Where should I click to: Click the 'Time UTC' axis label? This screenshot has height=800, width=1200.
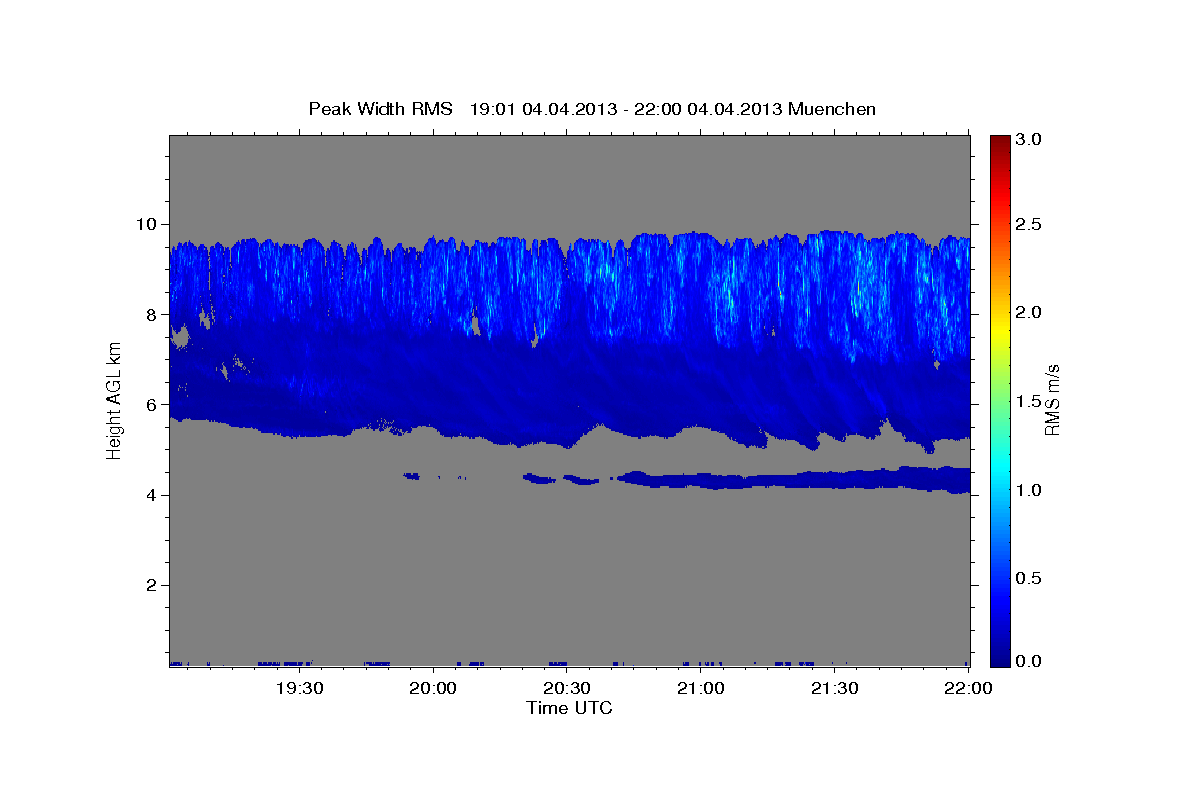569,708
